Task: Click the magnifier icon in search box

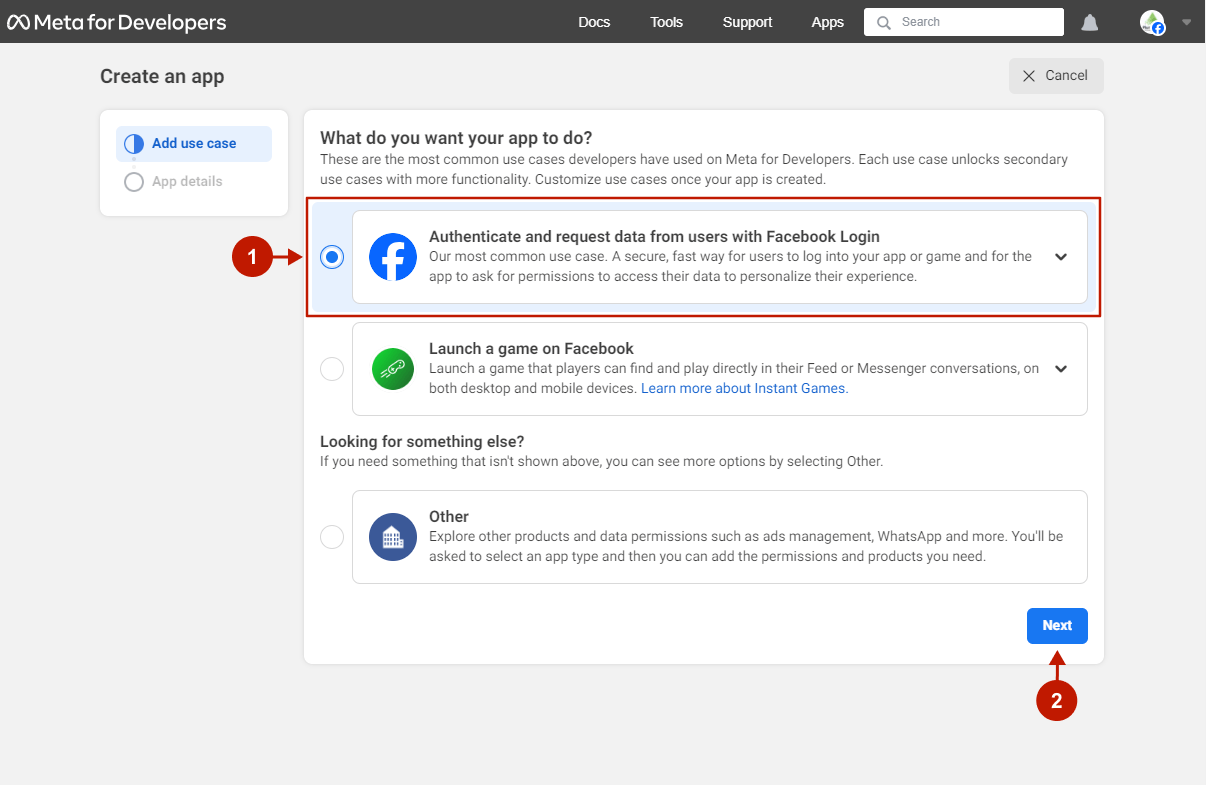Action: pos(884,22)
